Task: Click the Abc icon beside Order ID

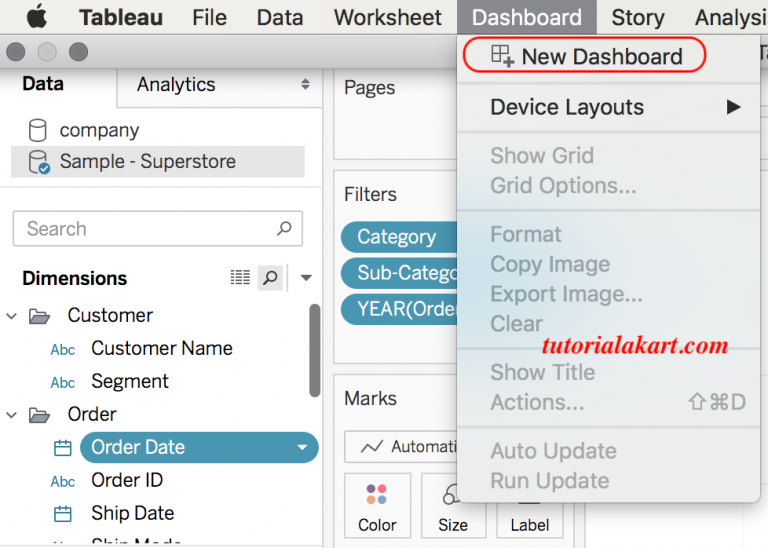Action: [x=63, y=481]
